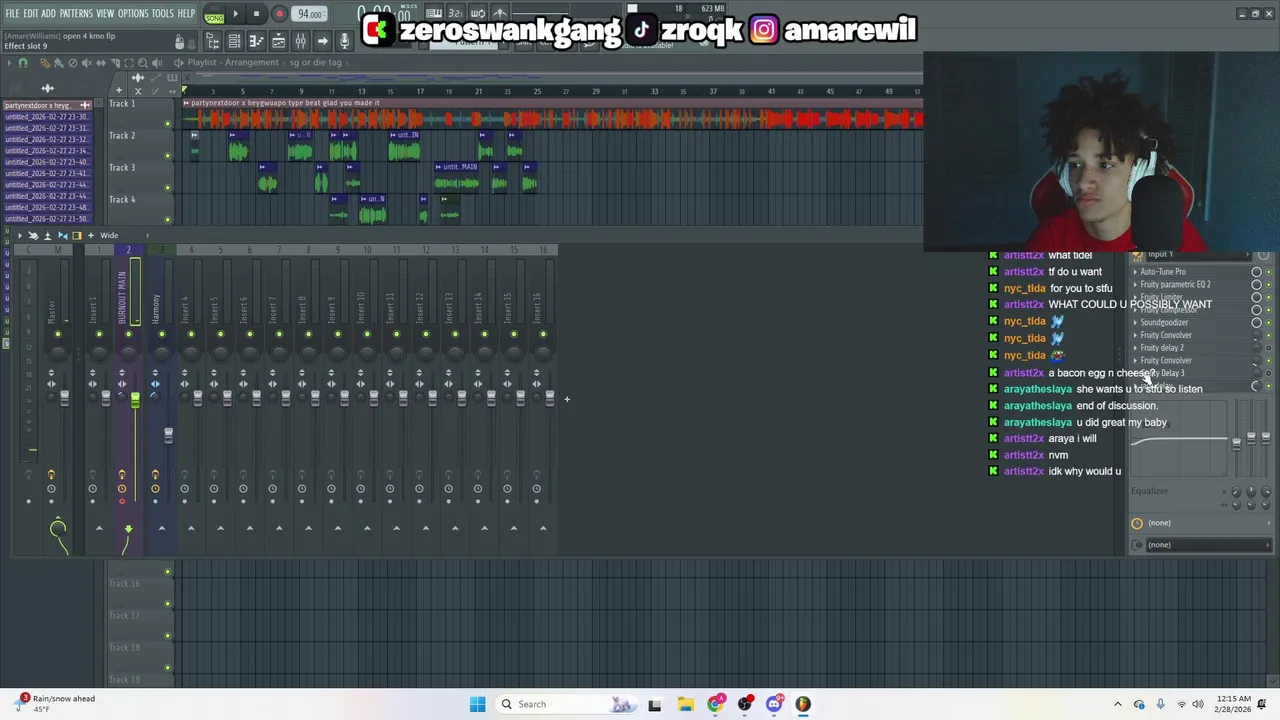Image resolution: width=1280 pixels, height=720 pixels.
Task: Select the playlist Select tool
Action: click(x=129, y=62)
